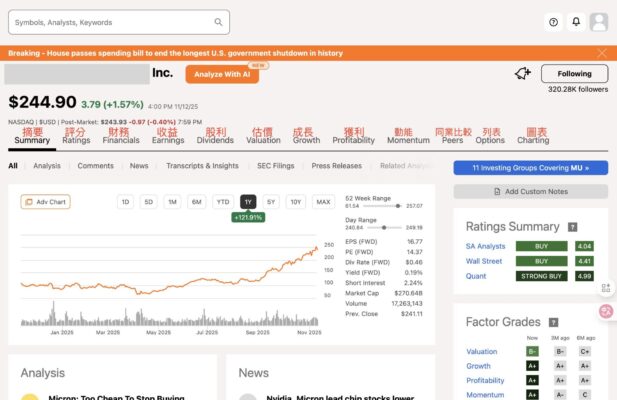Open the help question mark icon
This screenshot has width=617, height=400.
554,22
